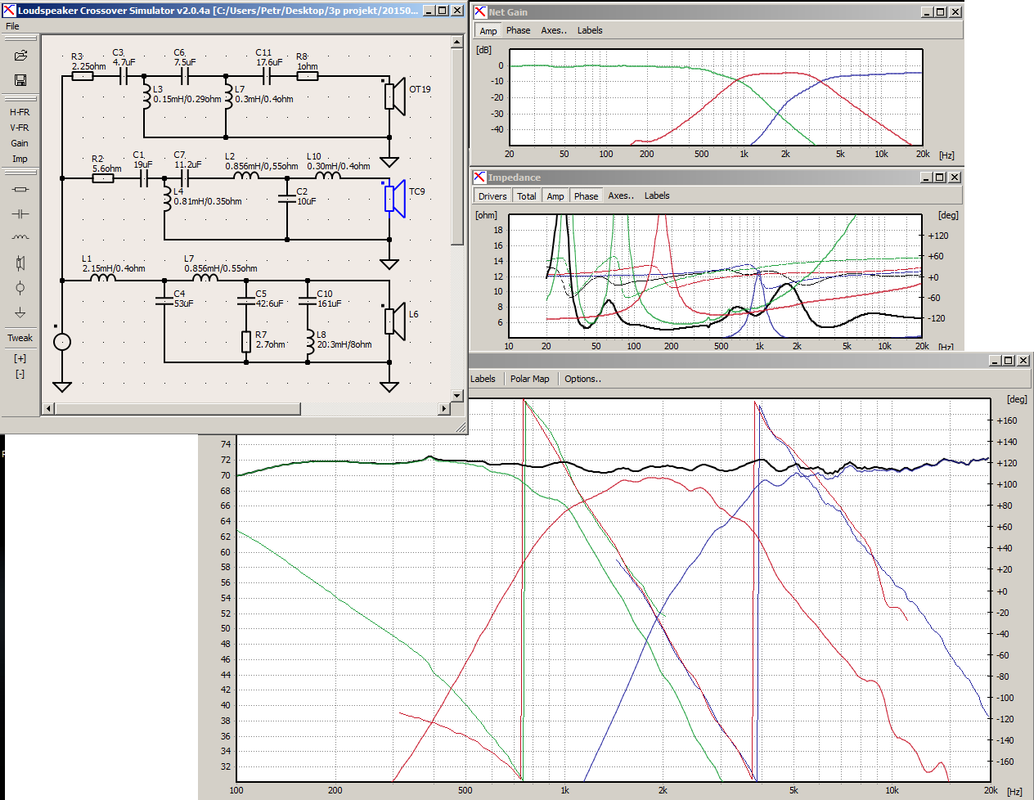Open the Axes.. menu in Net Gain window

coord(553,30)
